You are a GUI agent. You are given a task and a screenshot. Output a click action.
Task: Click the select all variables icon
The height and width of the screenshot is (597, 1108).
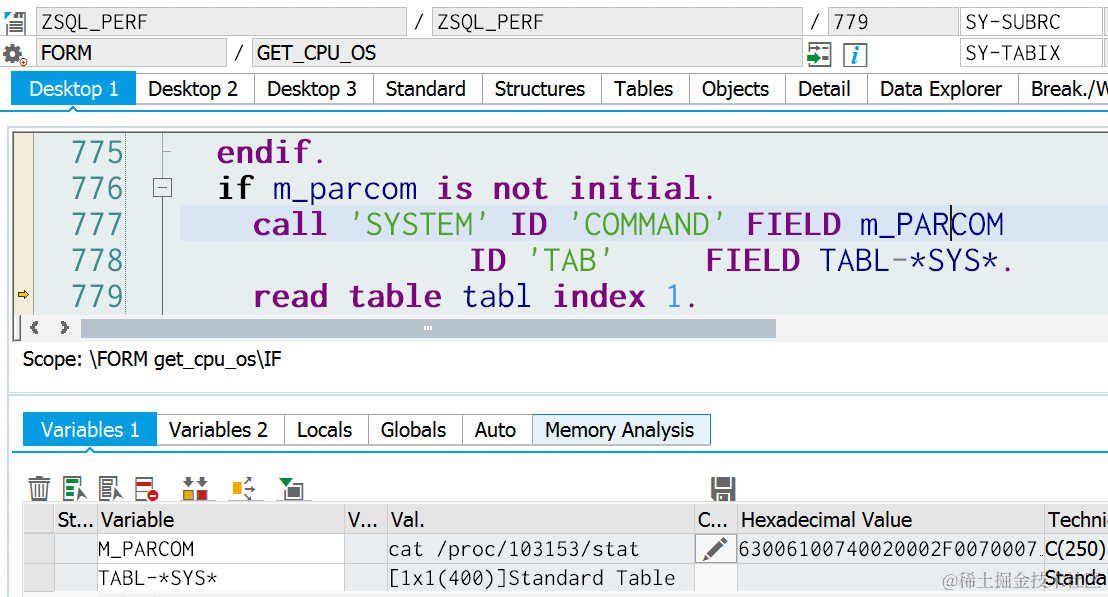click(74, 488)
